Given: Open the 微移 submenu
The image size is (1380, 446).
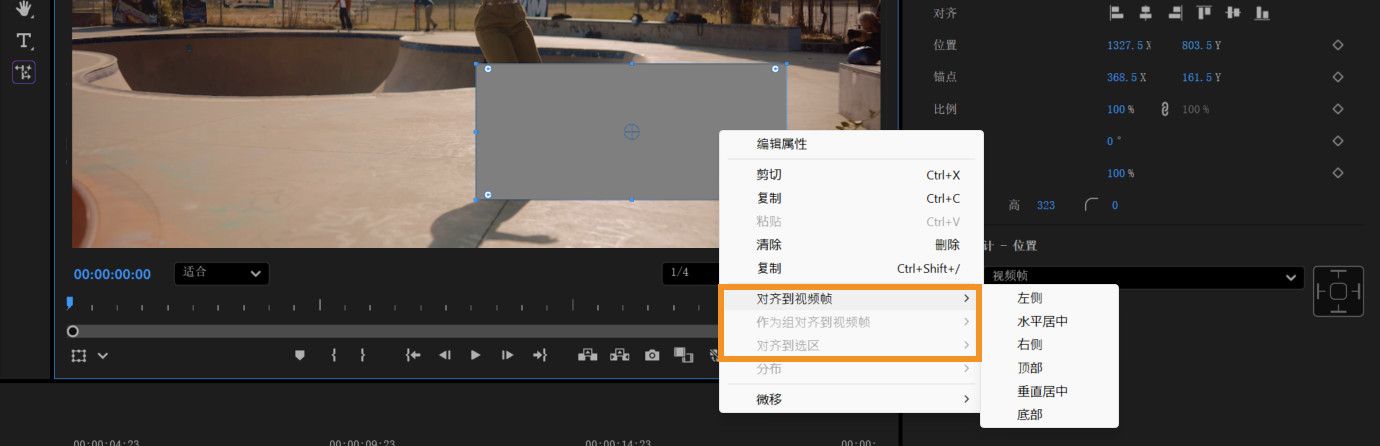Looking at the screenshot, I should click(852, 399).
